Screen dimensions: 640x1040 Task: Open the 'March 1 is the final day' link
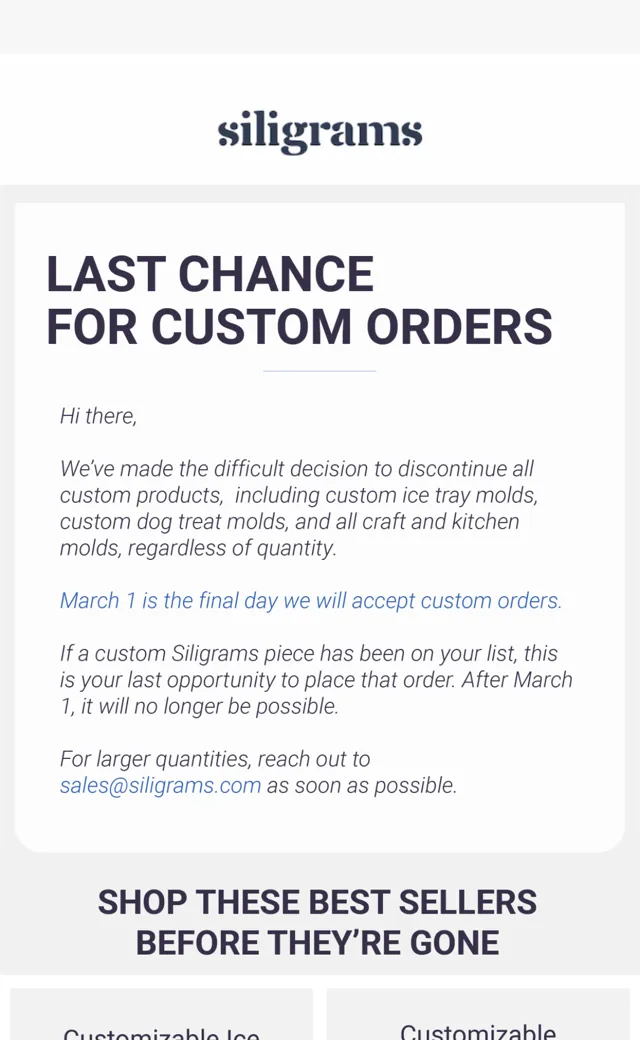[x=310, y=600]
